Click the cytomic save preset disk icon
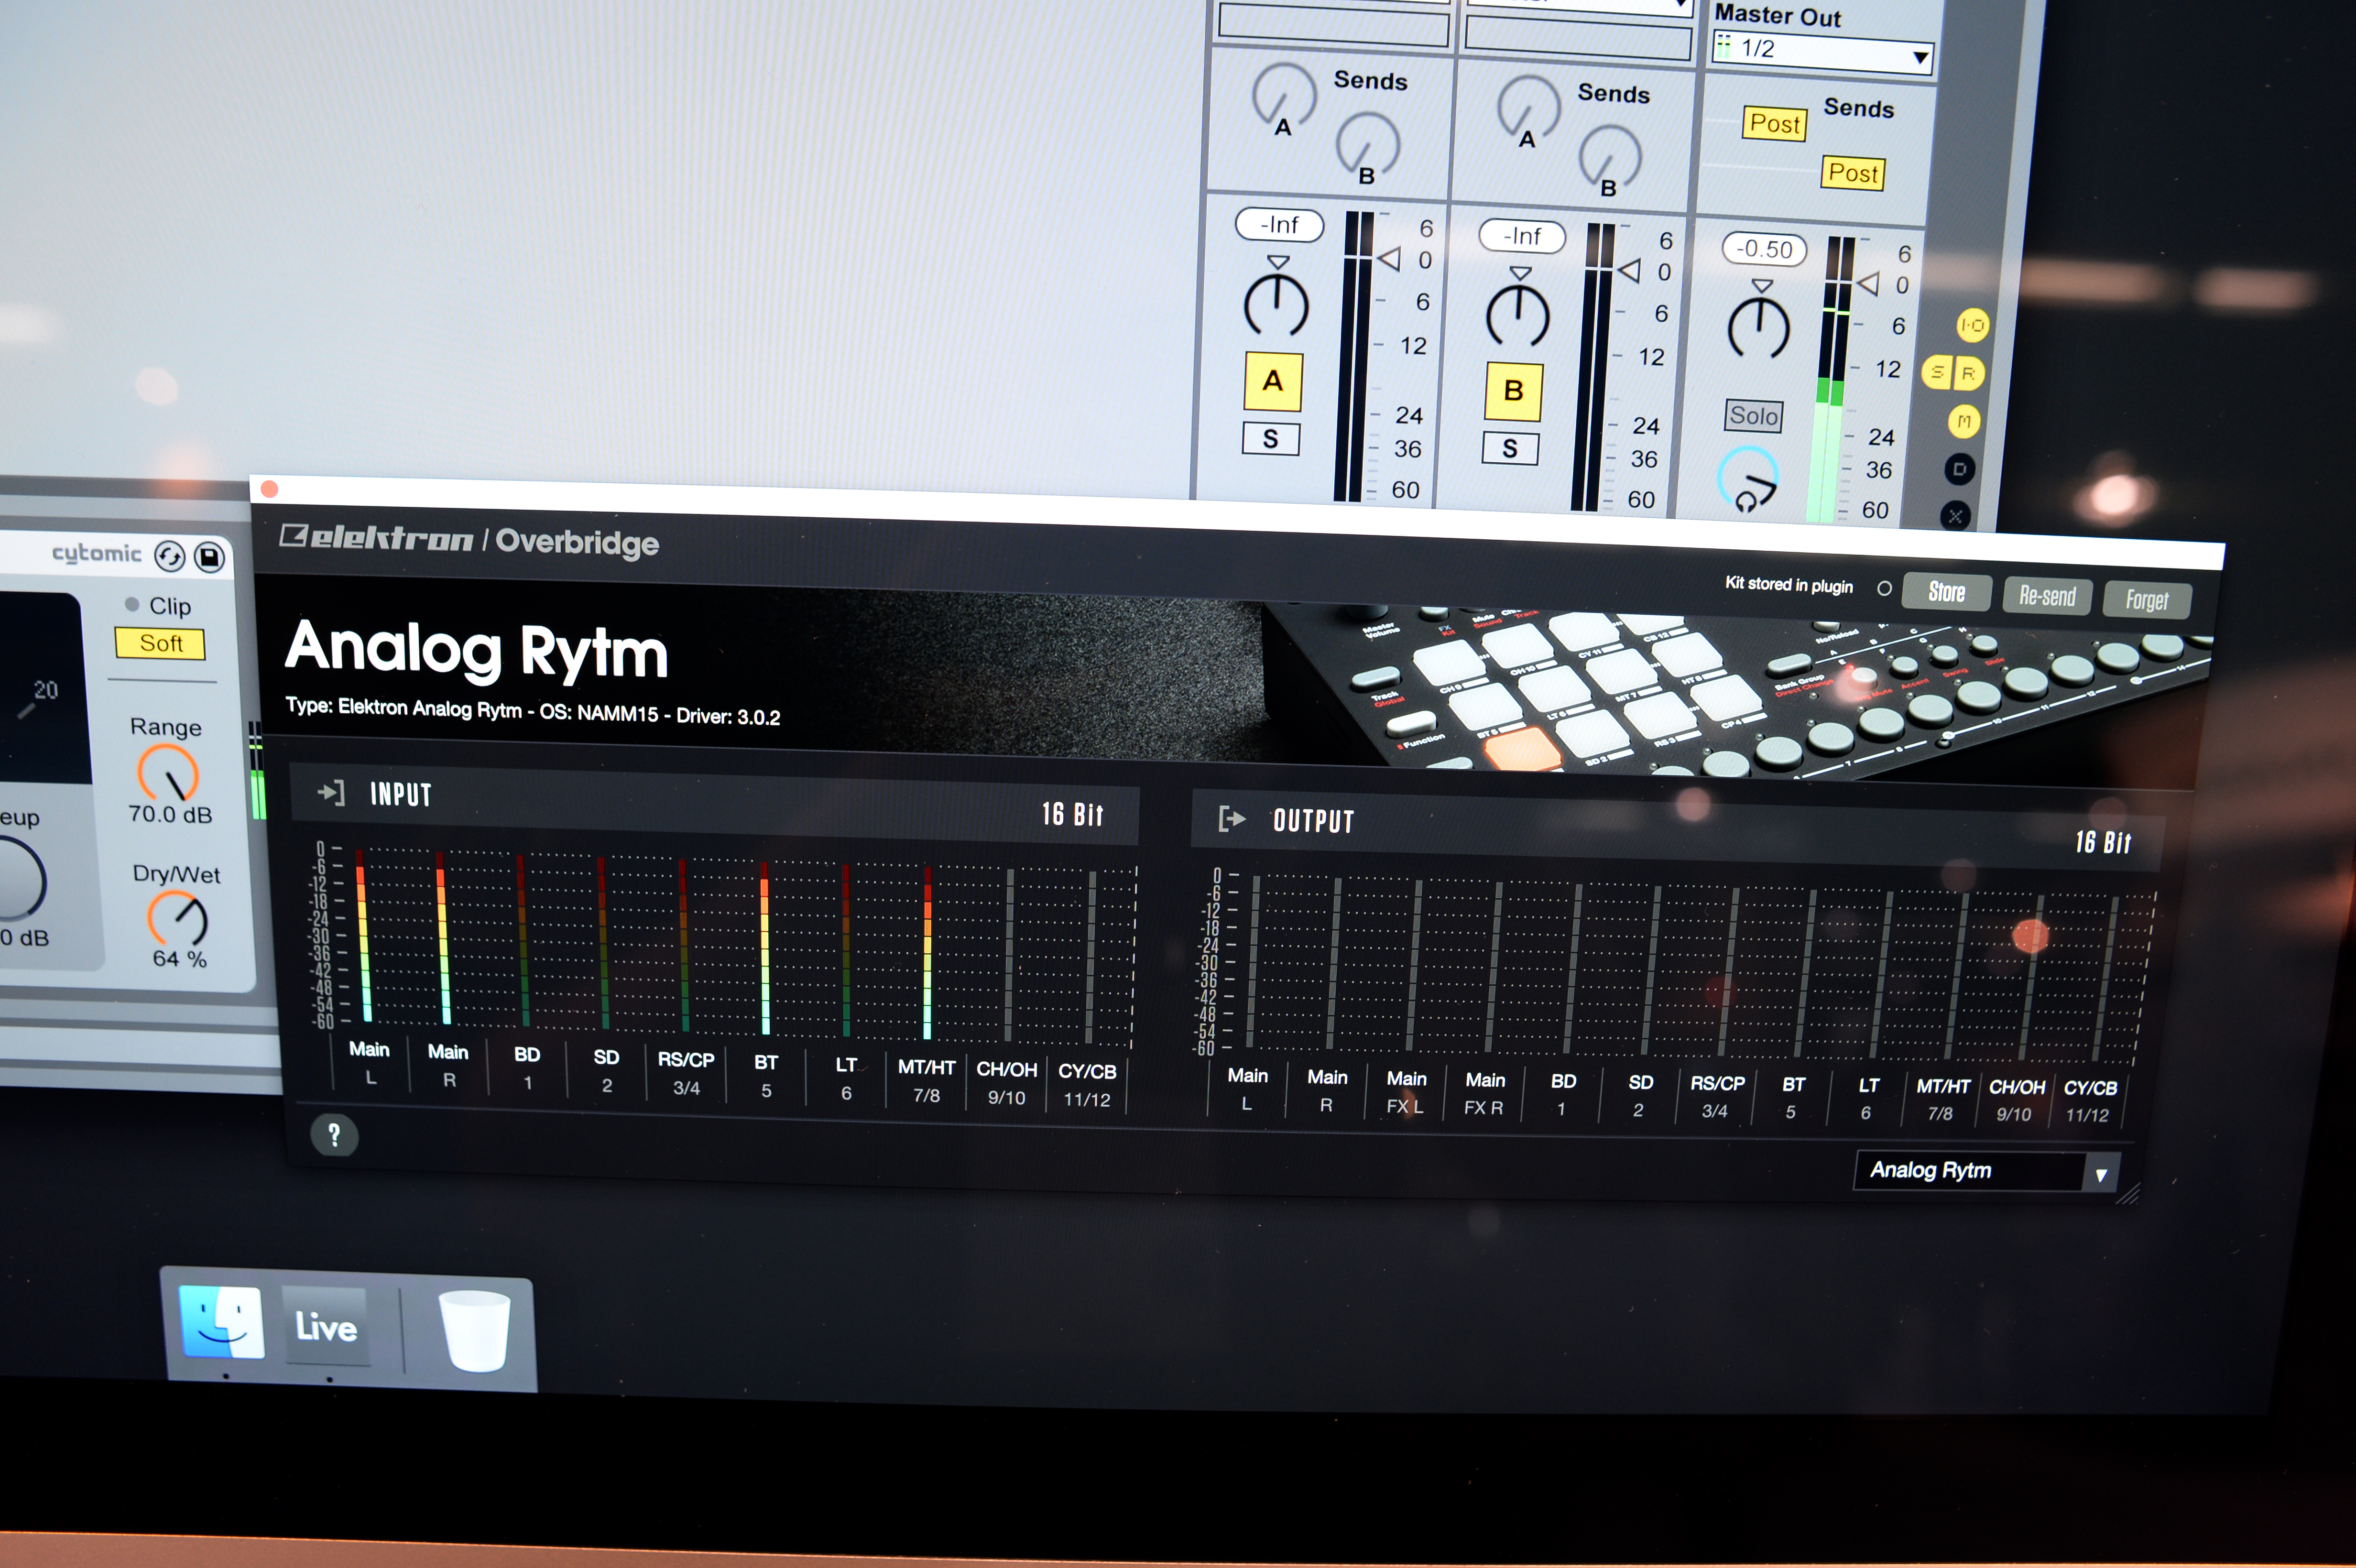This screenshot has height=1568, width=2356. tap(209, 557)
